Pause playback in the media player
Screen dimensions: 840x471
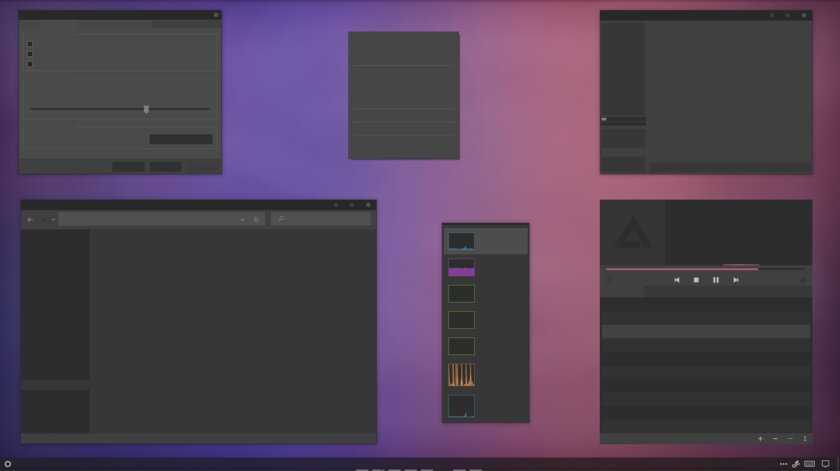tap(716, 280)
